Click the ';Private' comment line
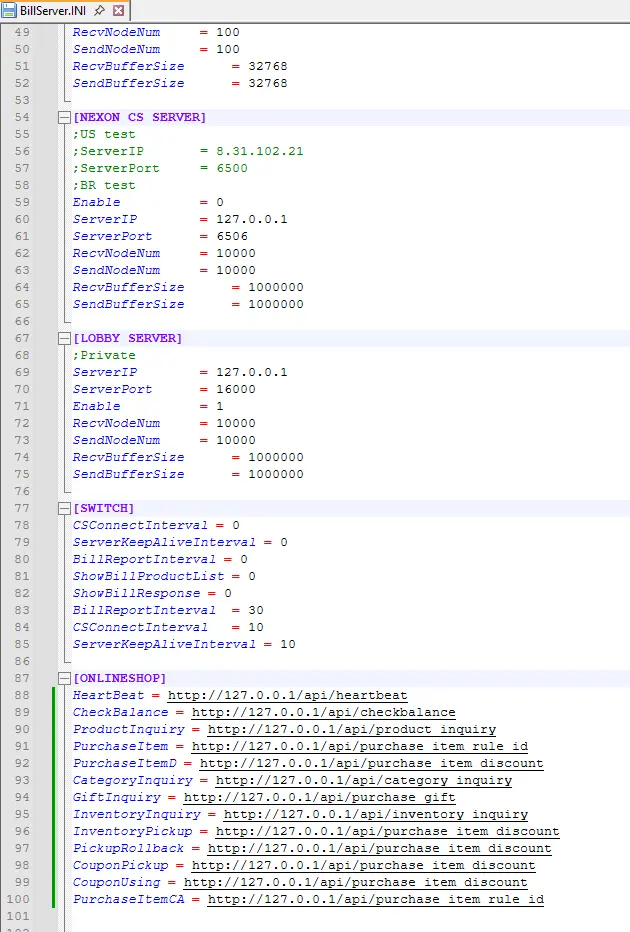Screen dimensions: 630x932 104,355
